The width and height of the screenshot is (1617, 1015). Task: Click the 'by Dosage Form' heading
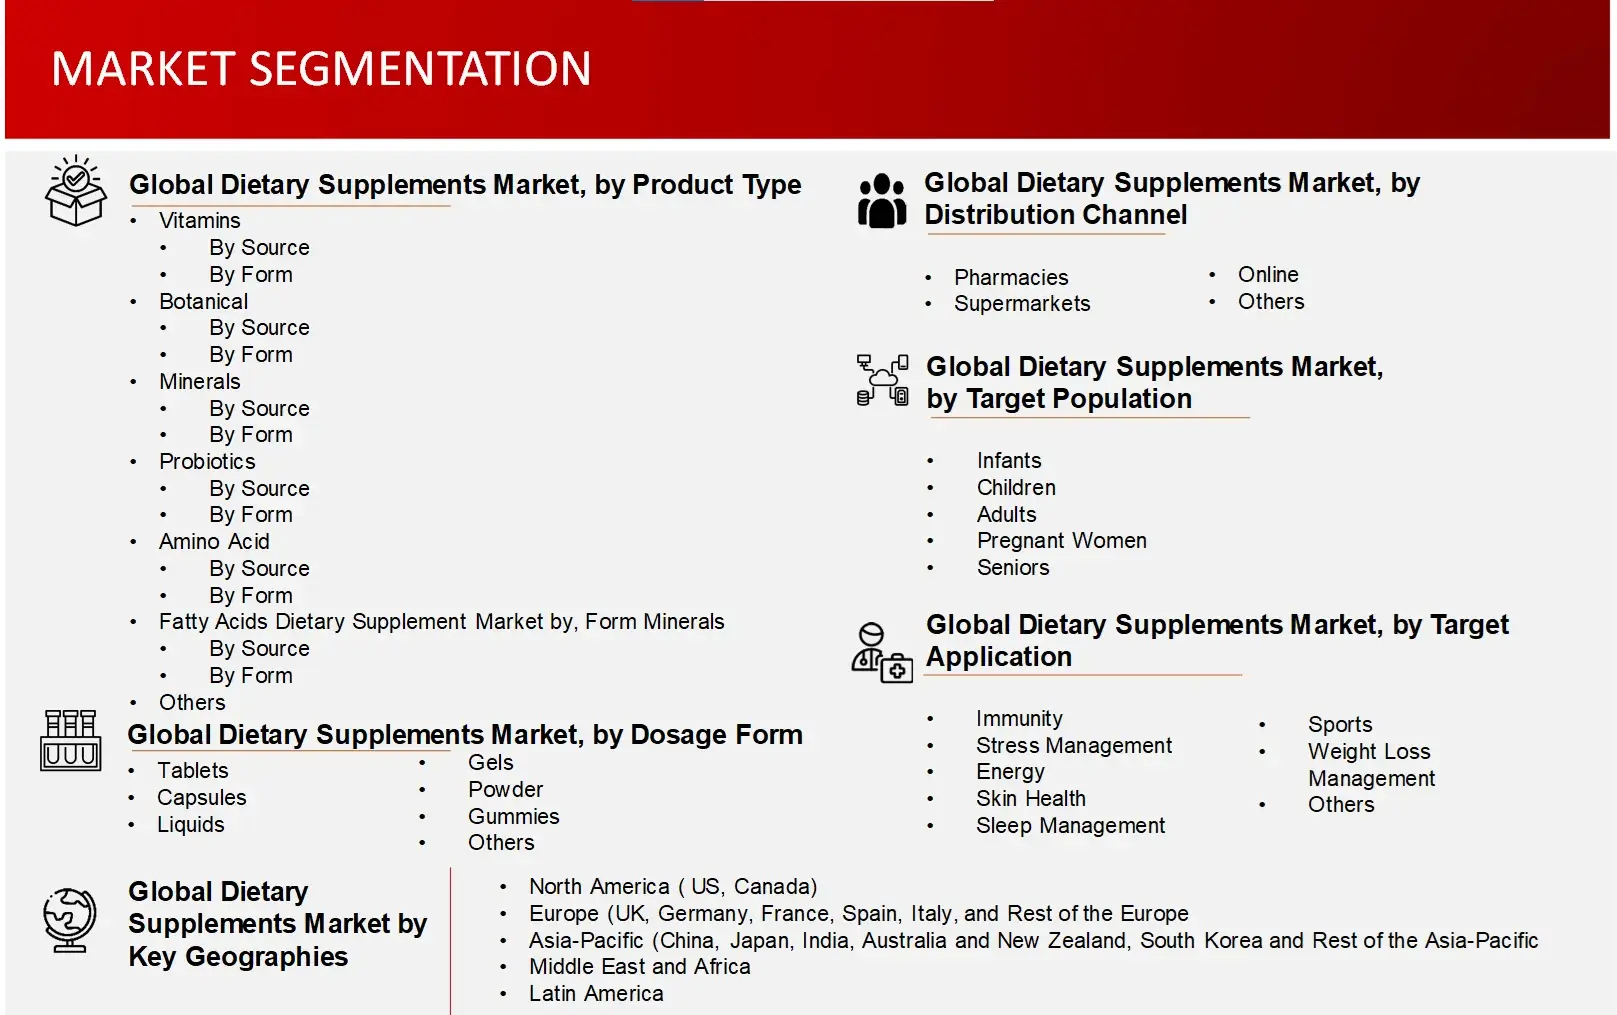[465, 735]
